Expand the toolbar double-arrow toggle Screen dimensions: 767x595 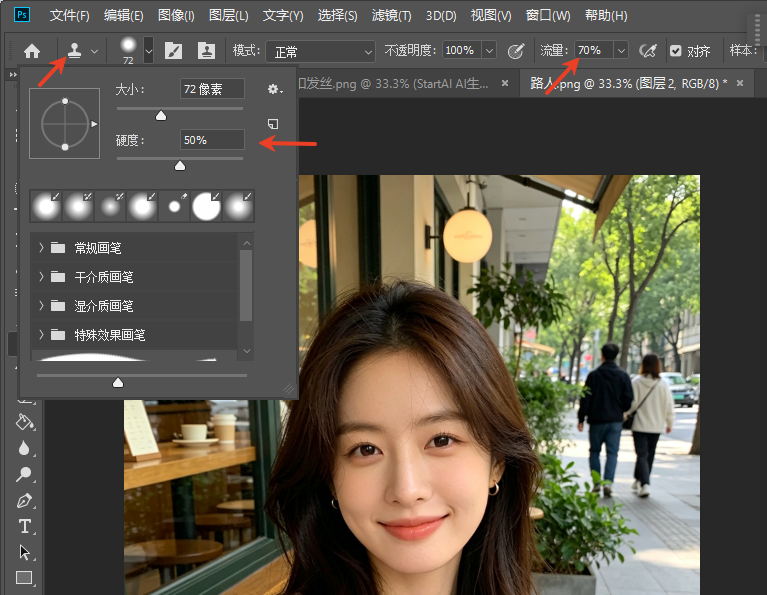coord(13,74)
